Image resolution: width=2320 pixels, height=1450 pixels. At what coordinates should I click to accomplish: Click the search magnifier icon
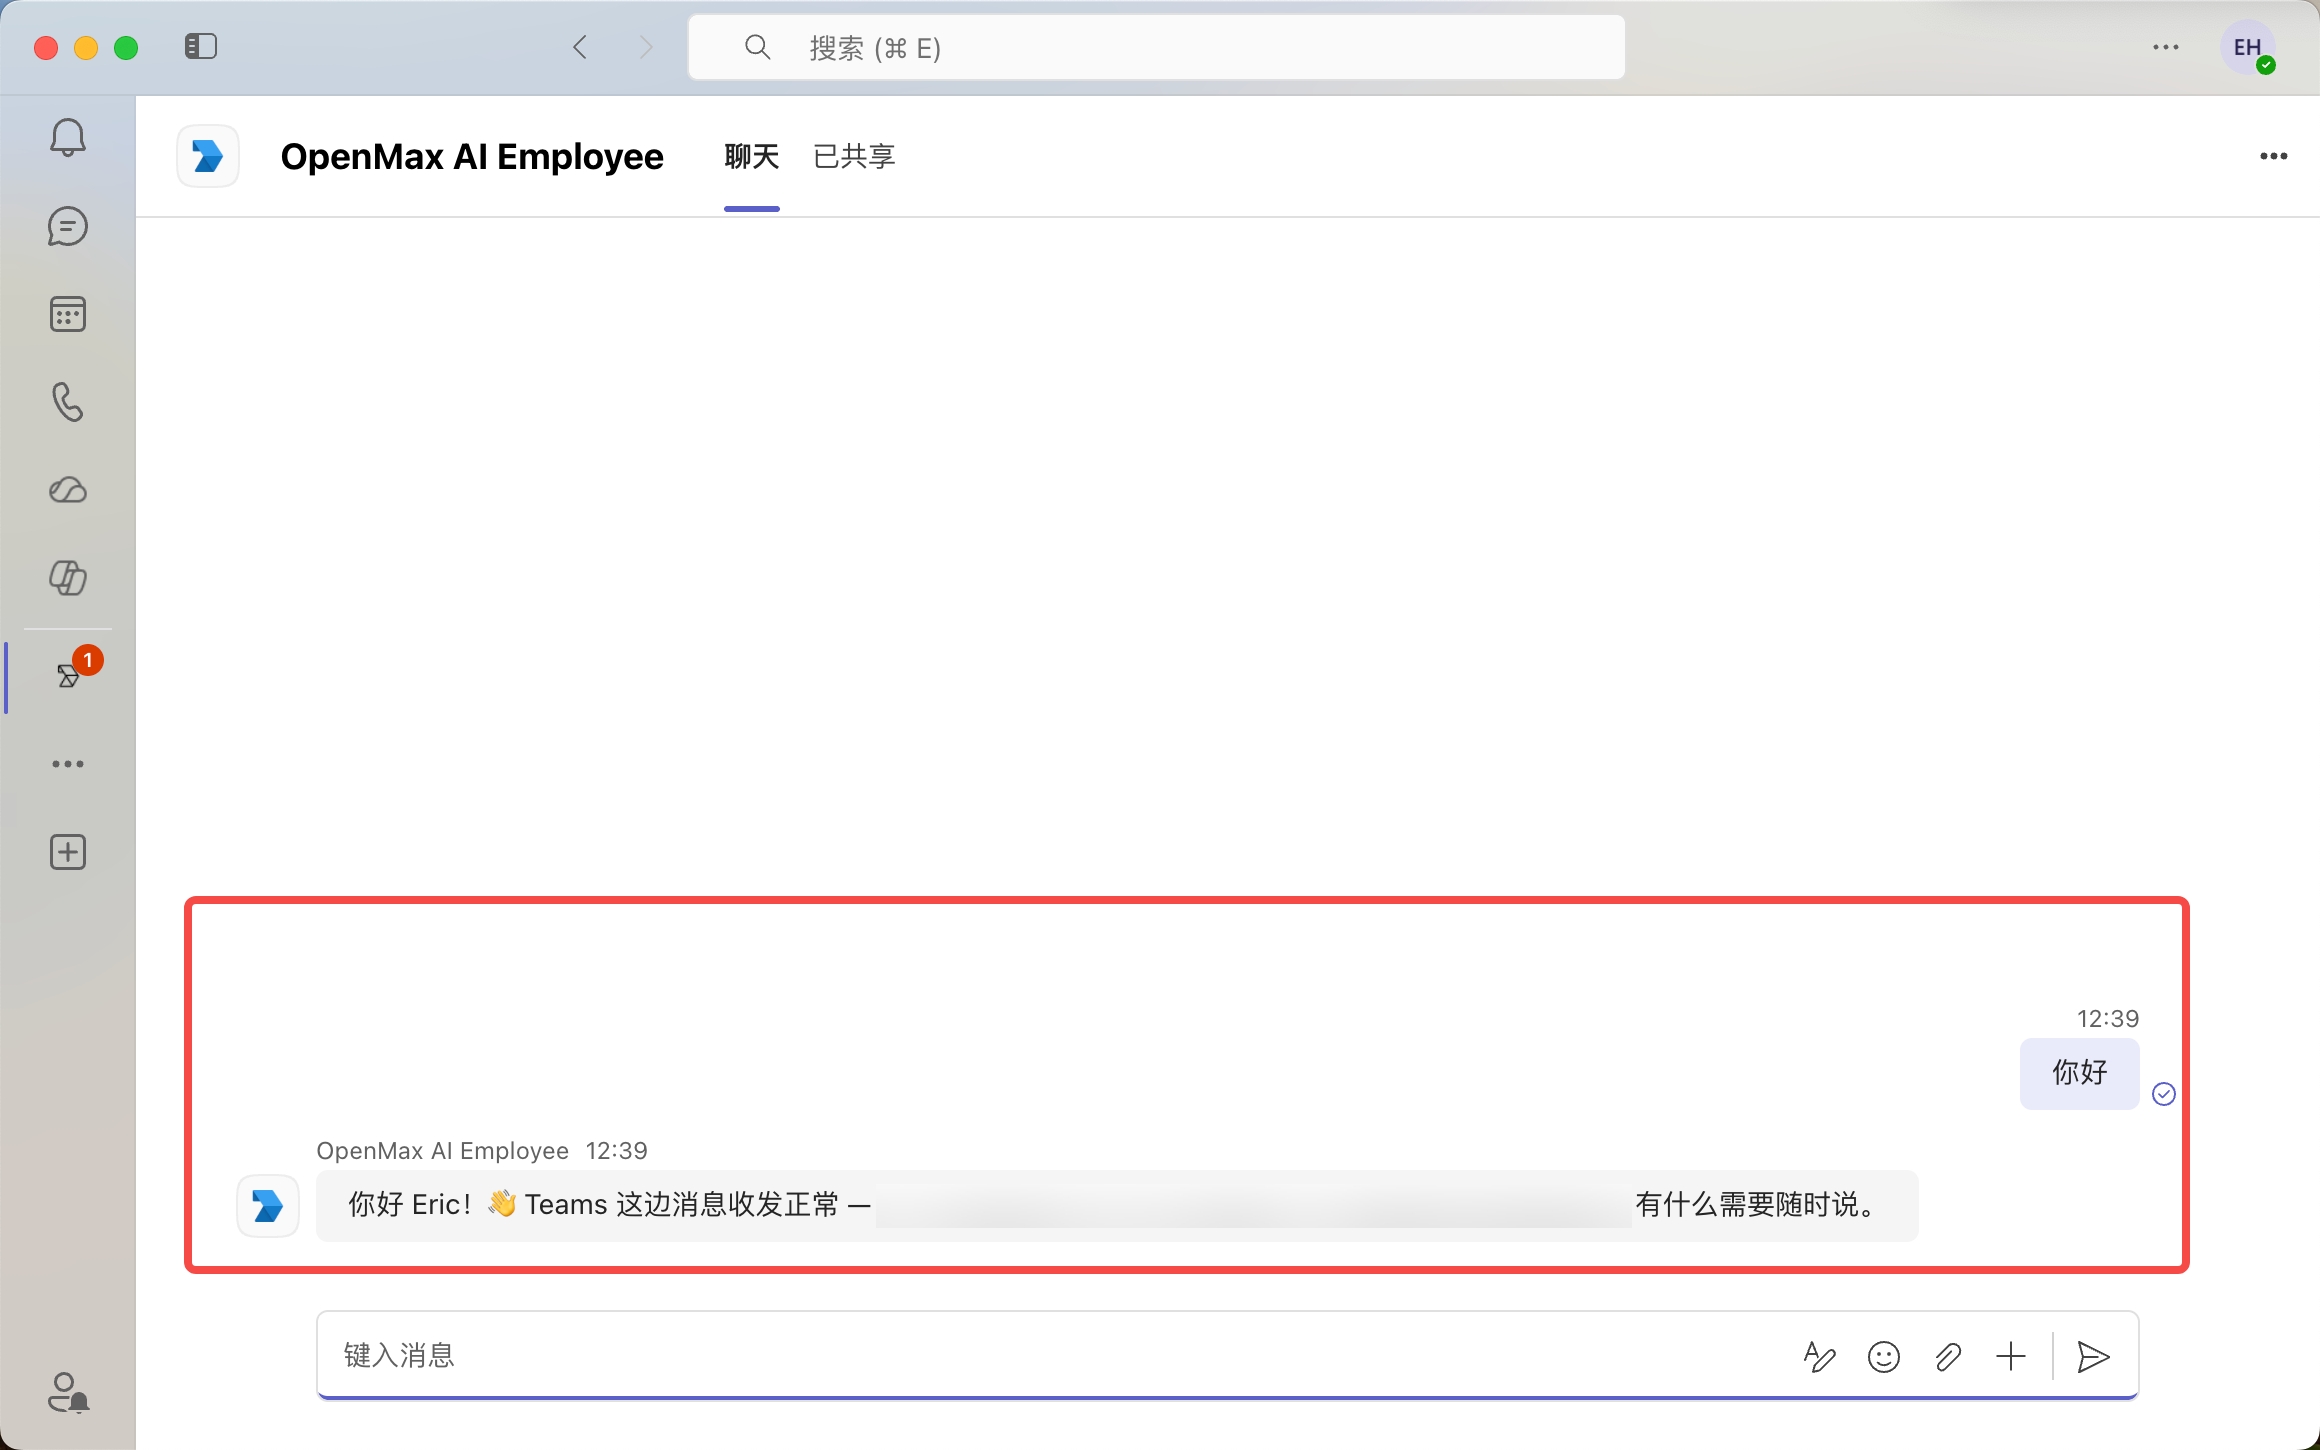[758, 47]
